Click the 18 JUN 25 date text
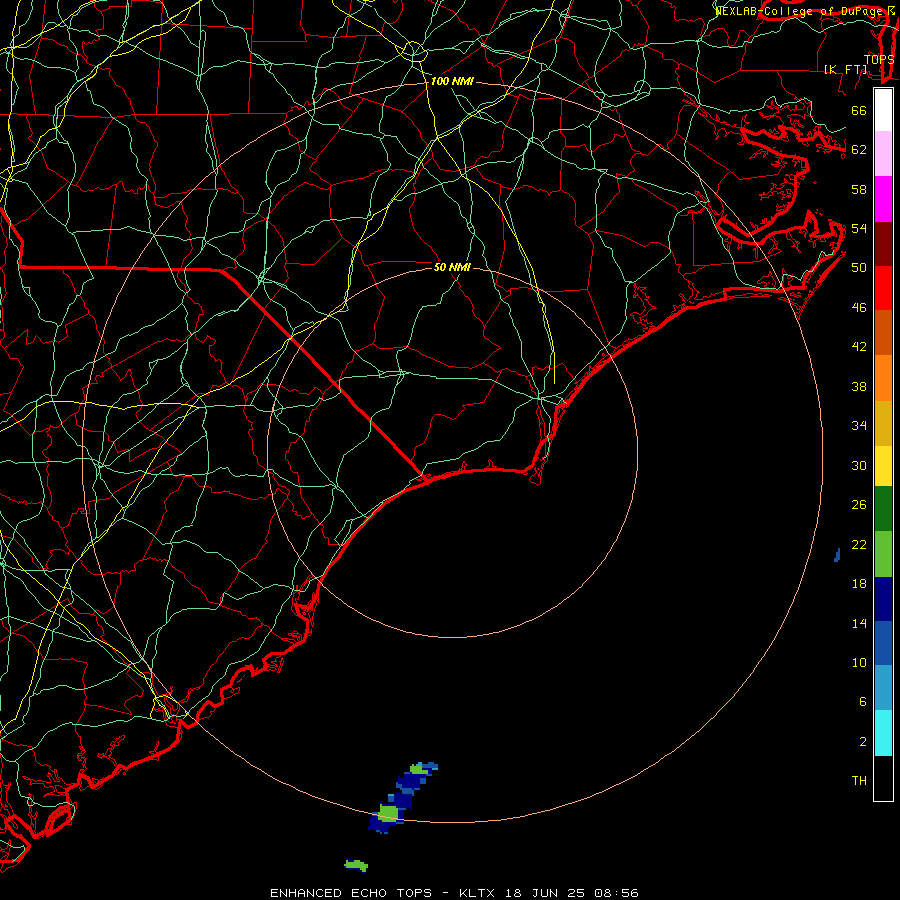The width and height of the screenshot is (900, 900). tap(545, 893)
